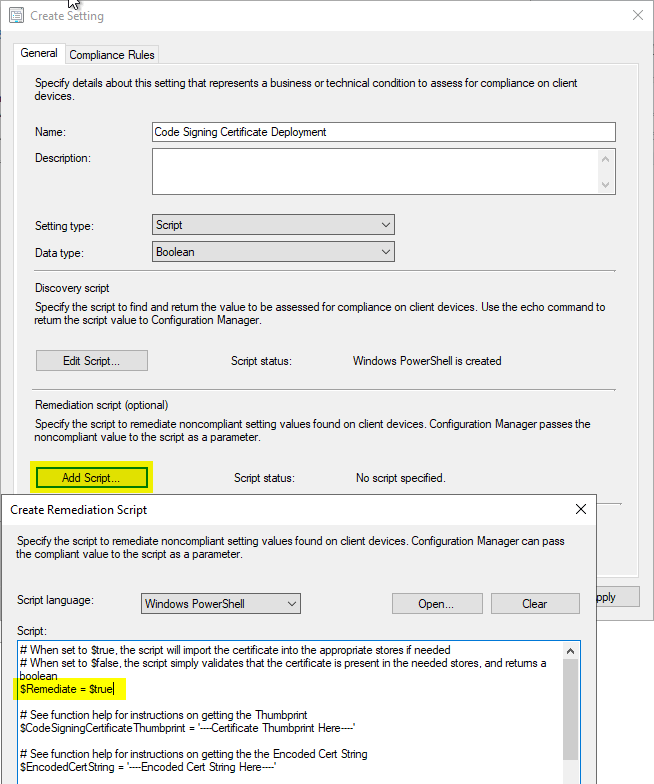Click 'Windows PowerShell is created' status text

(427, 361)
